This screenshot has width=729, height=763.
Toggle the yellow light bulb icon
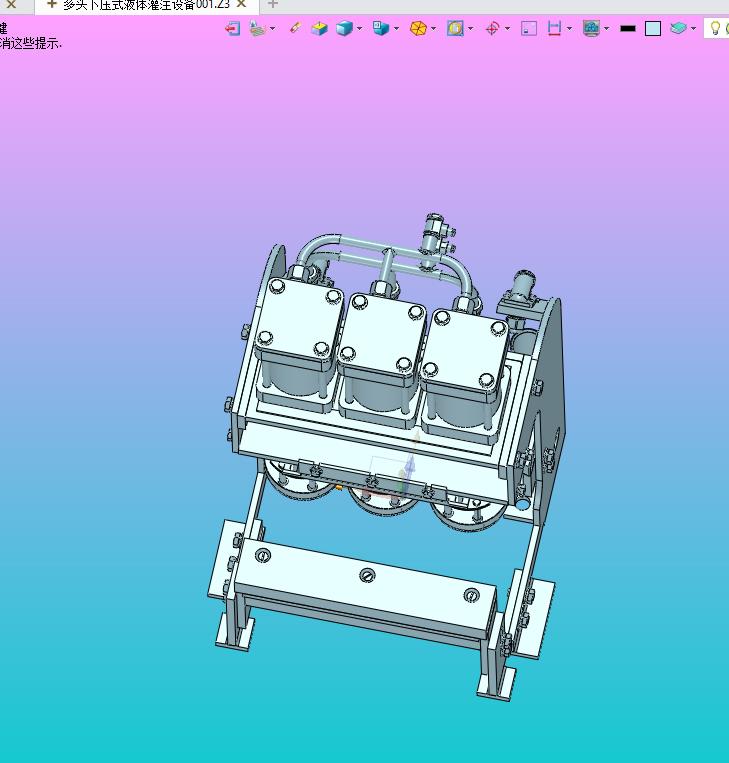coord(715,28)
